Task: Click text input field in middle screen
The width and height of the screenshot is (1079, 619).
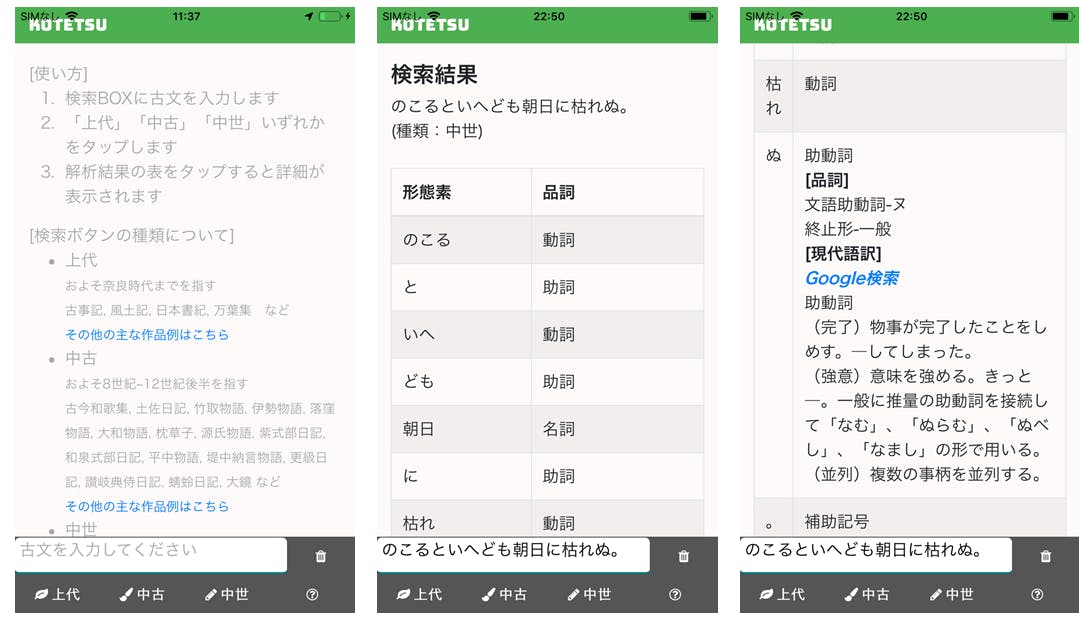Action: coord(512,552)
